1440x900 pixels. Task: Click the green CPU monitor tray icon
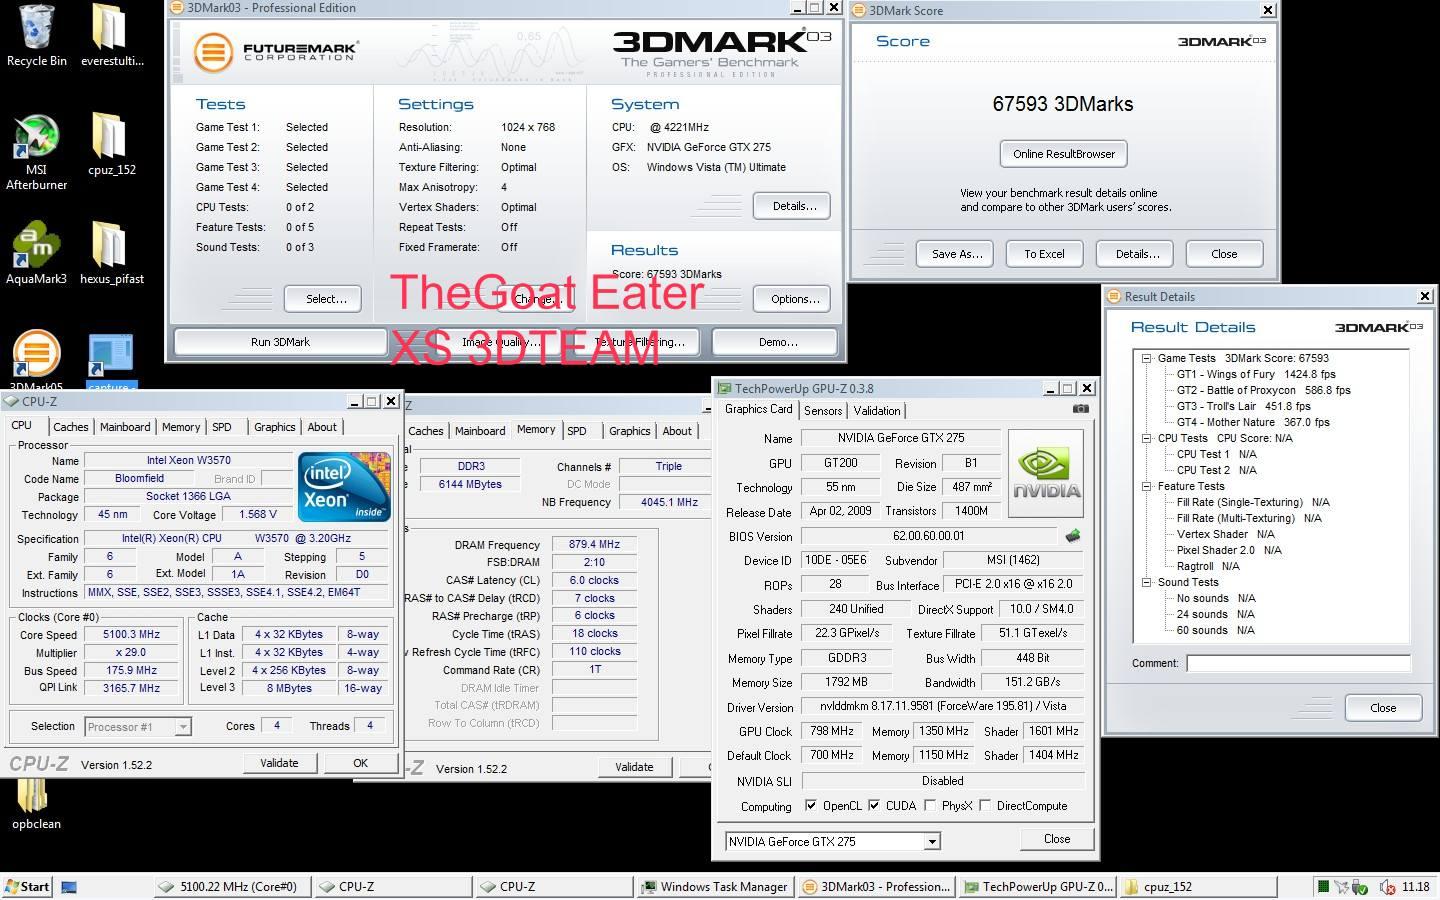1323,886
